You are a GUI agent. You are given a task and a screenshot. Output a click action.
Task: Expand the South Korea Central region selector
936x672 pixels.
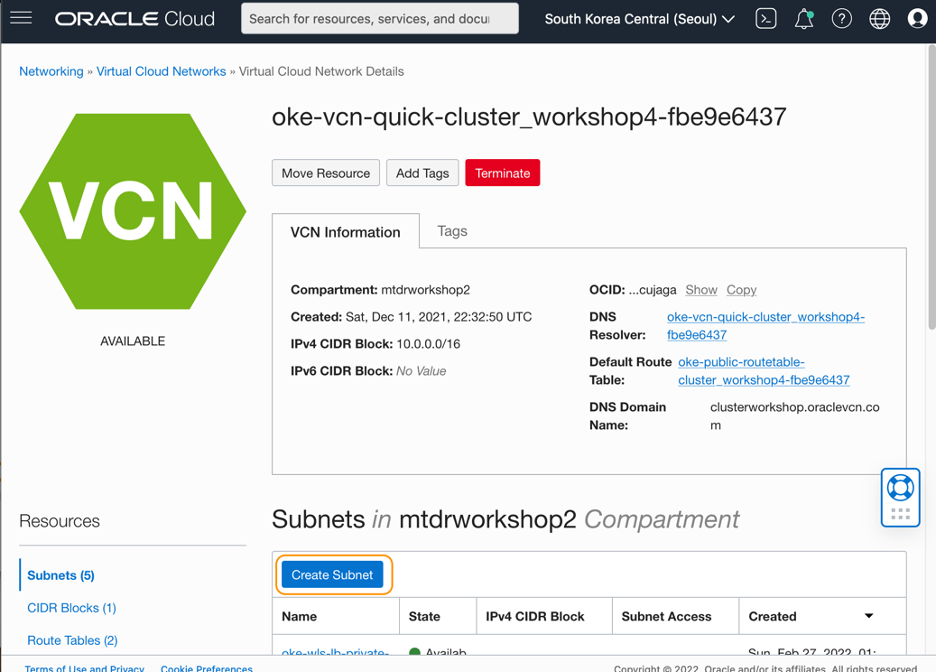(639, 19)
